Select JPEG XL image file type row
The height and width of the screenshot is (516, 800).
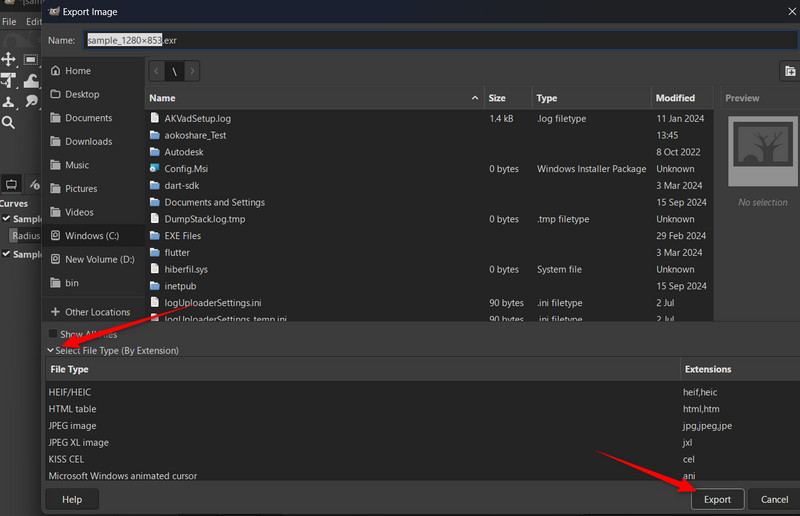click(422, 443)
